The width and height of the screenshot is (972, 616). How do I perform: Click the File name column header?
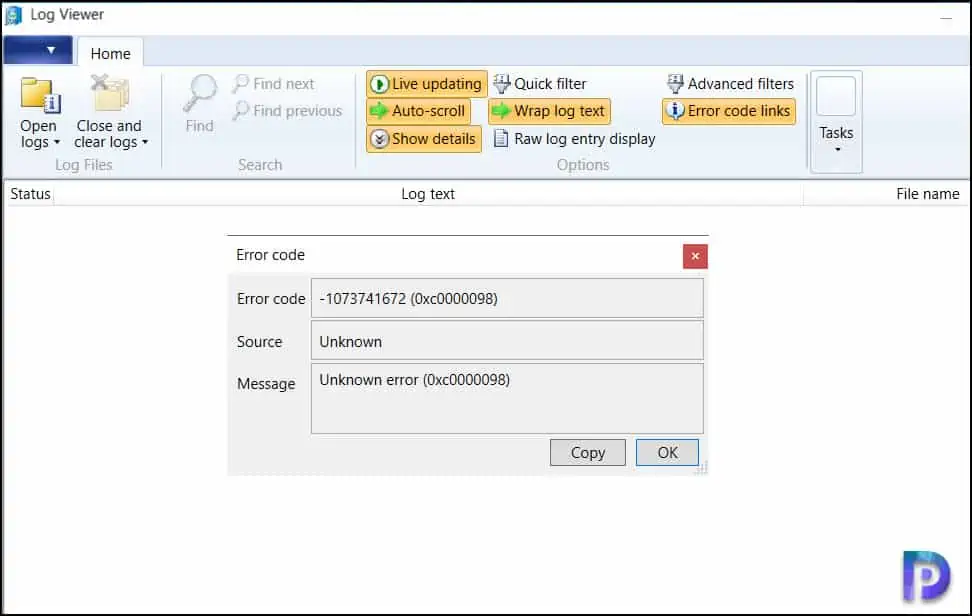point(886,194)
